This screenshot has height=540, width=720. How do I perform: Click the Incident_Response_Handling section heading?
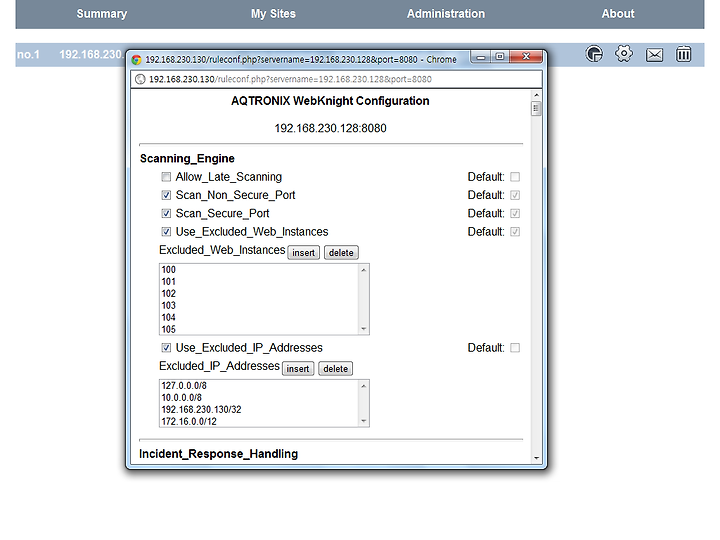219,454
